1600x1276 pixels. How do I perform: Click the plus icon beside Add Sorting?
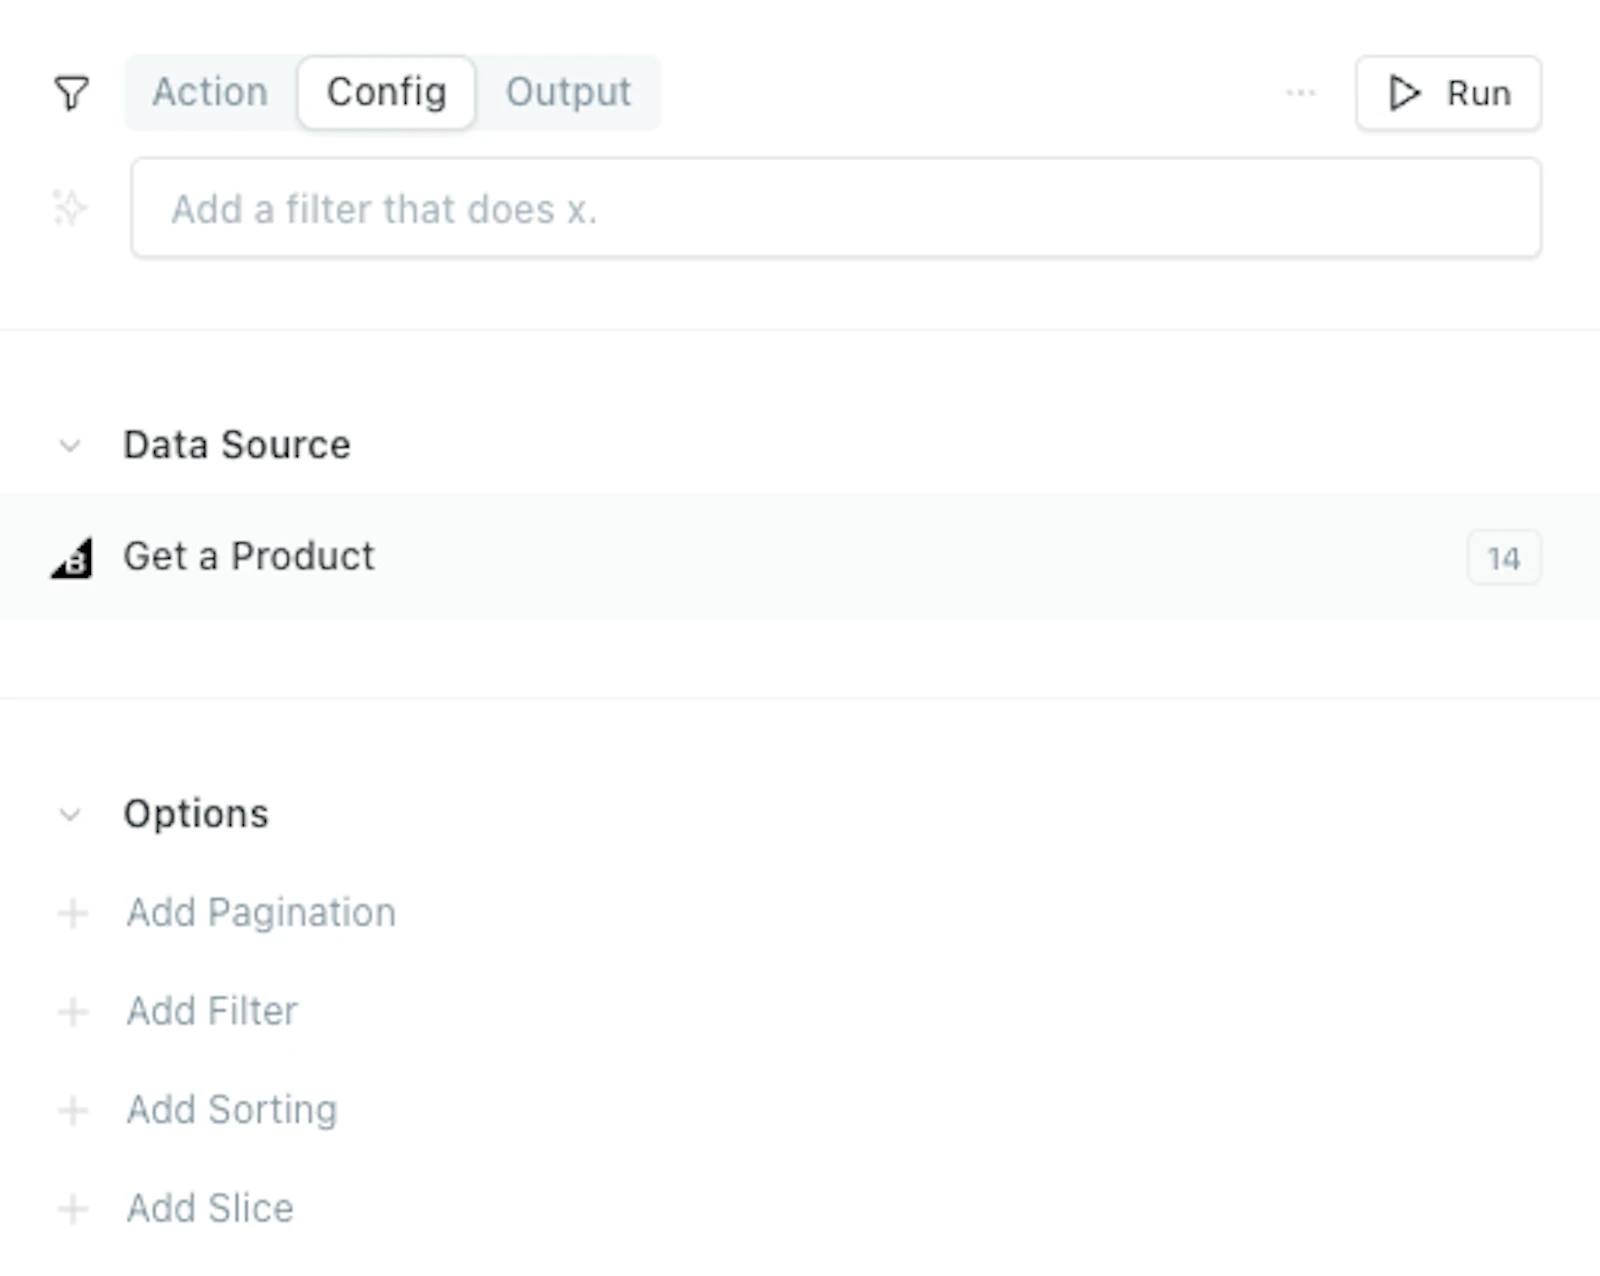pyautogui.click(x=72, y=1110)
